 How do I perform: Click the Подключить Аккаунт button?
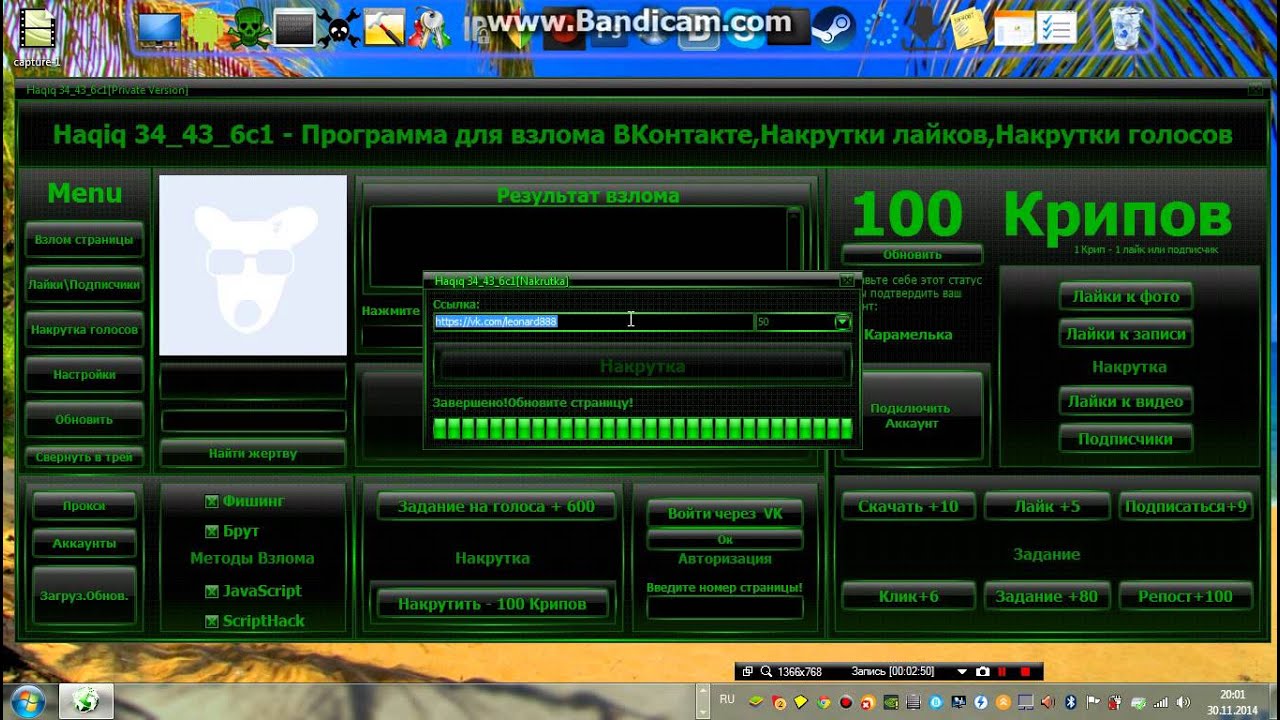(910, 416)
